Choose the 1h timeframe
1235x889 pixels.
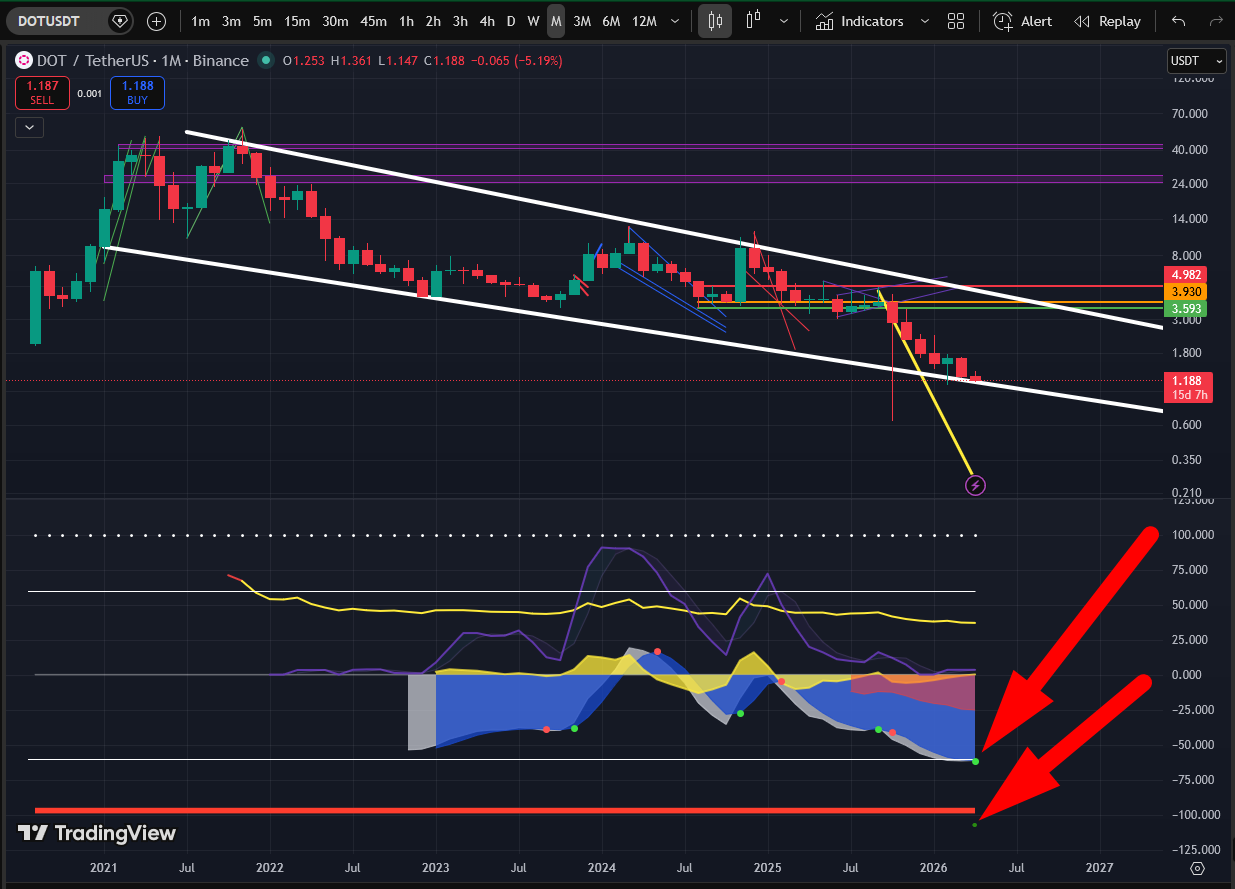[x=406, y=21]
